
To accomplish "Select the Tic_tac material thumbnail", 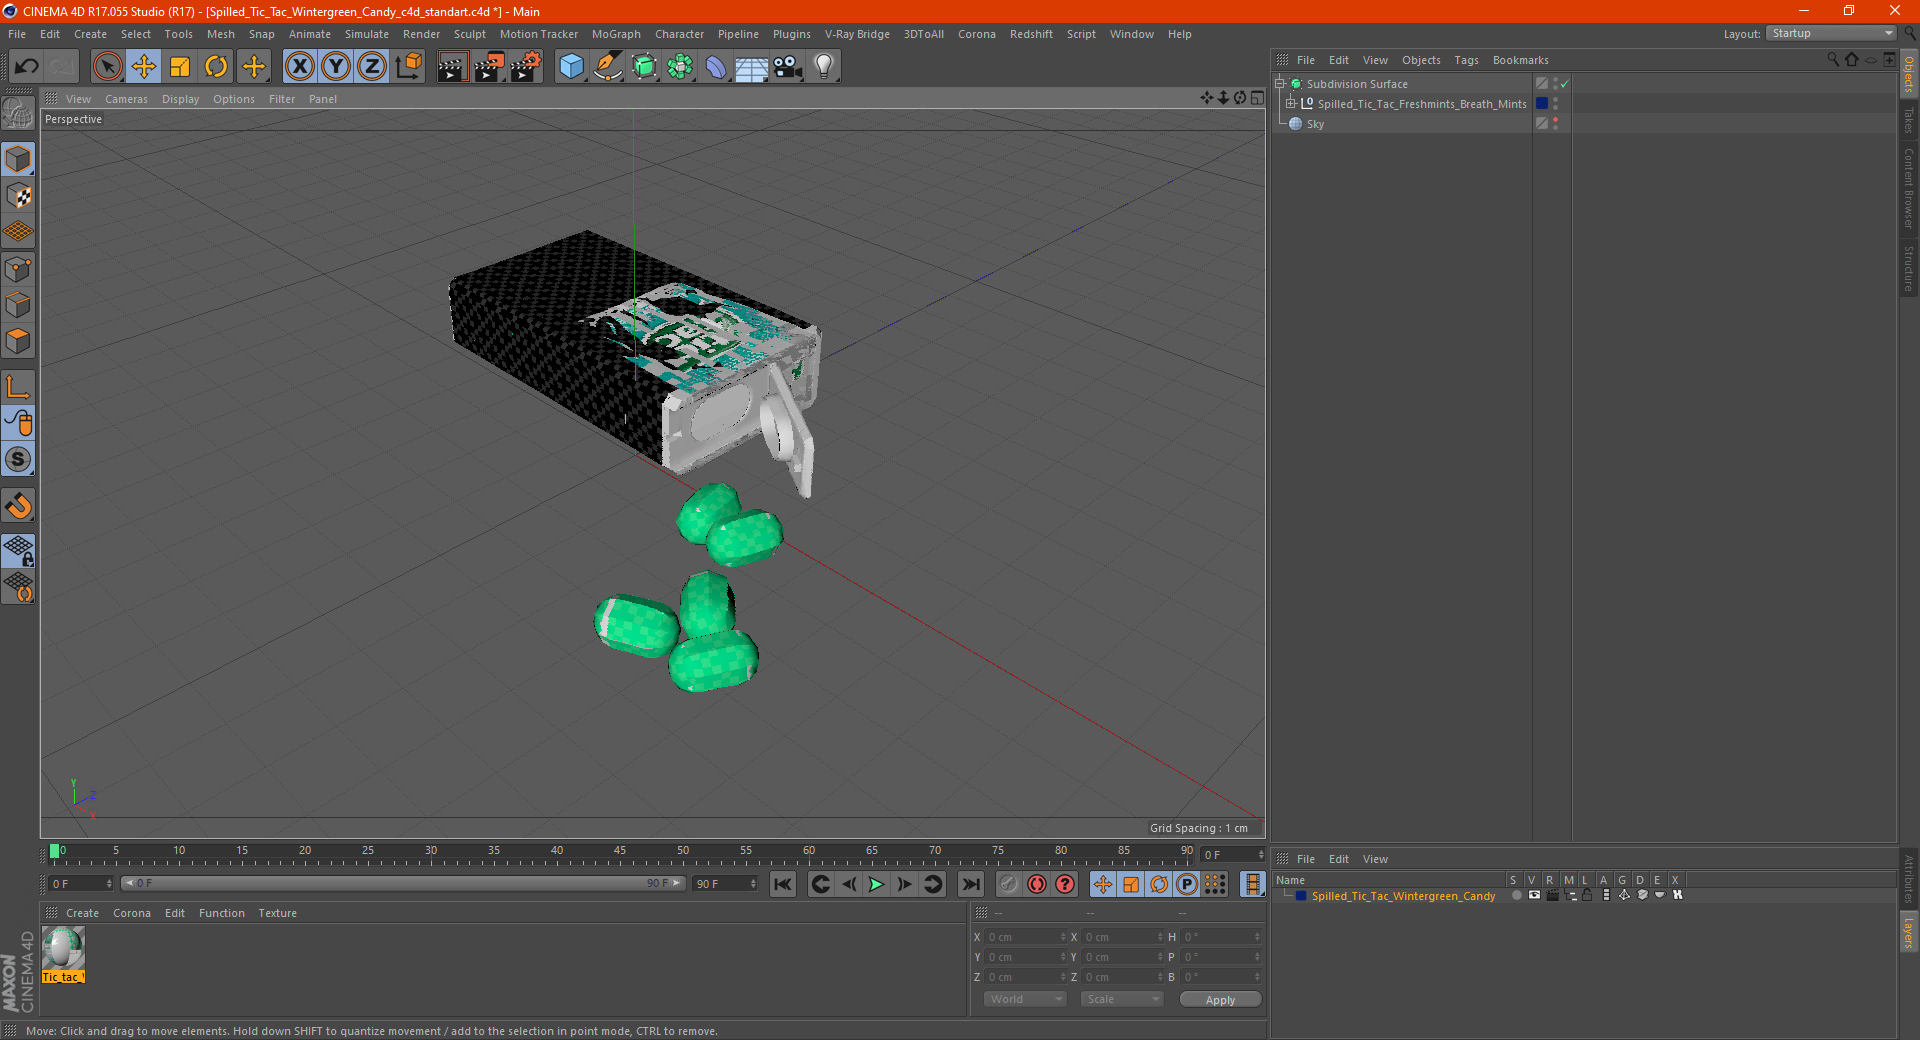I will (63, 949).
